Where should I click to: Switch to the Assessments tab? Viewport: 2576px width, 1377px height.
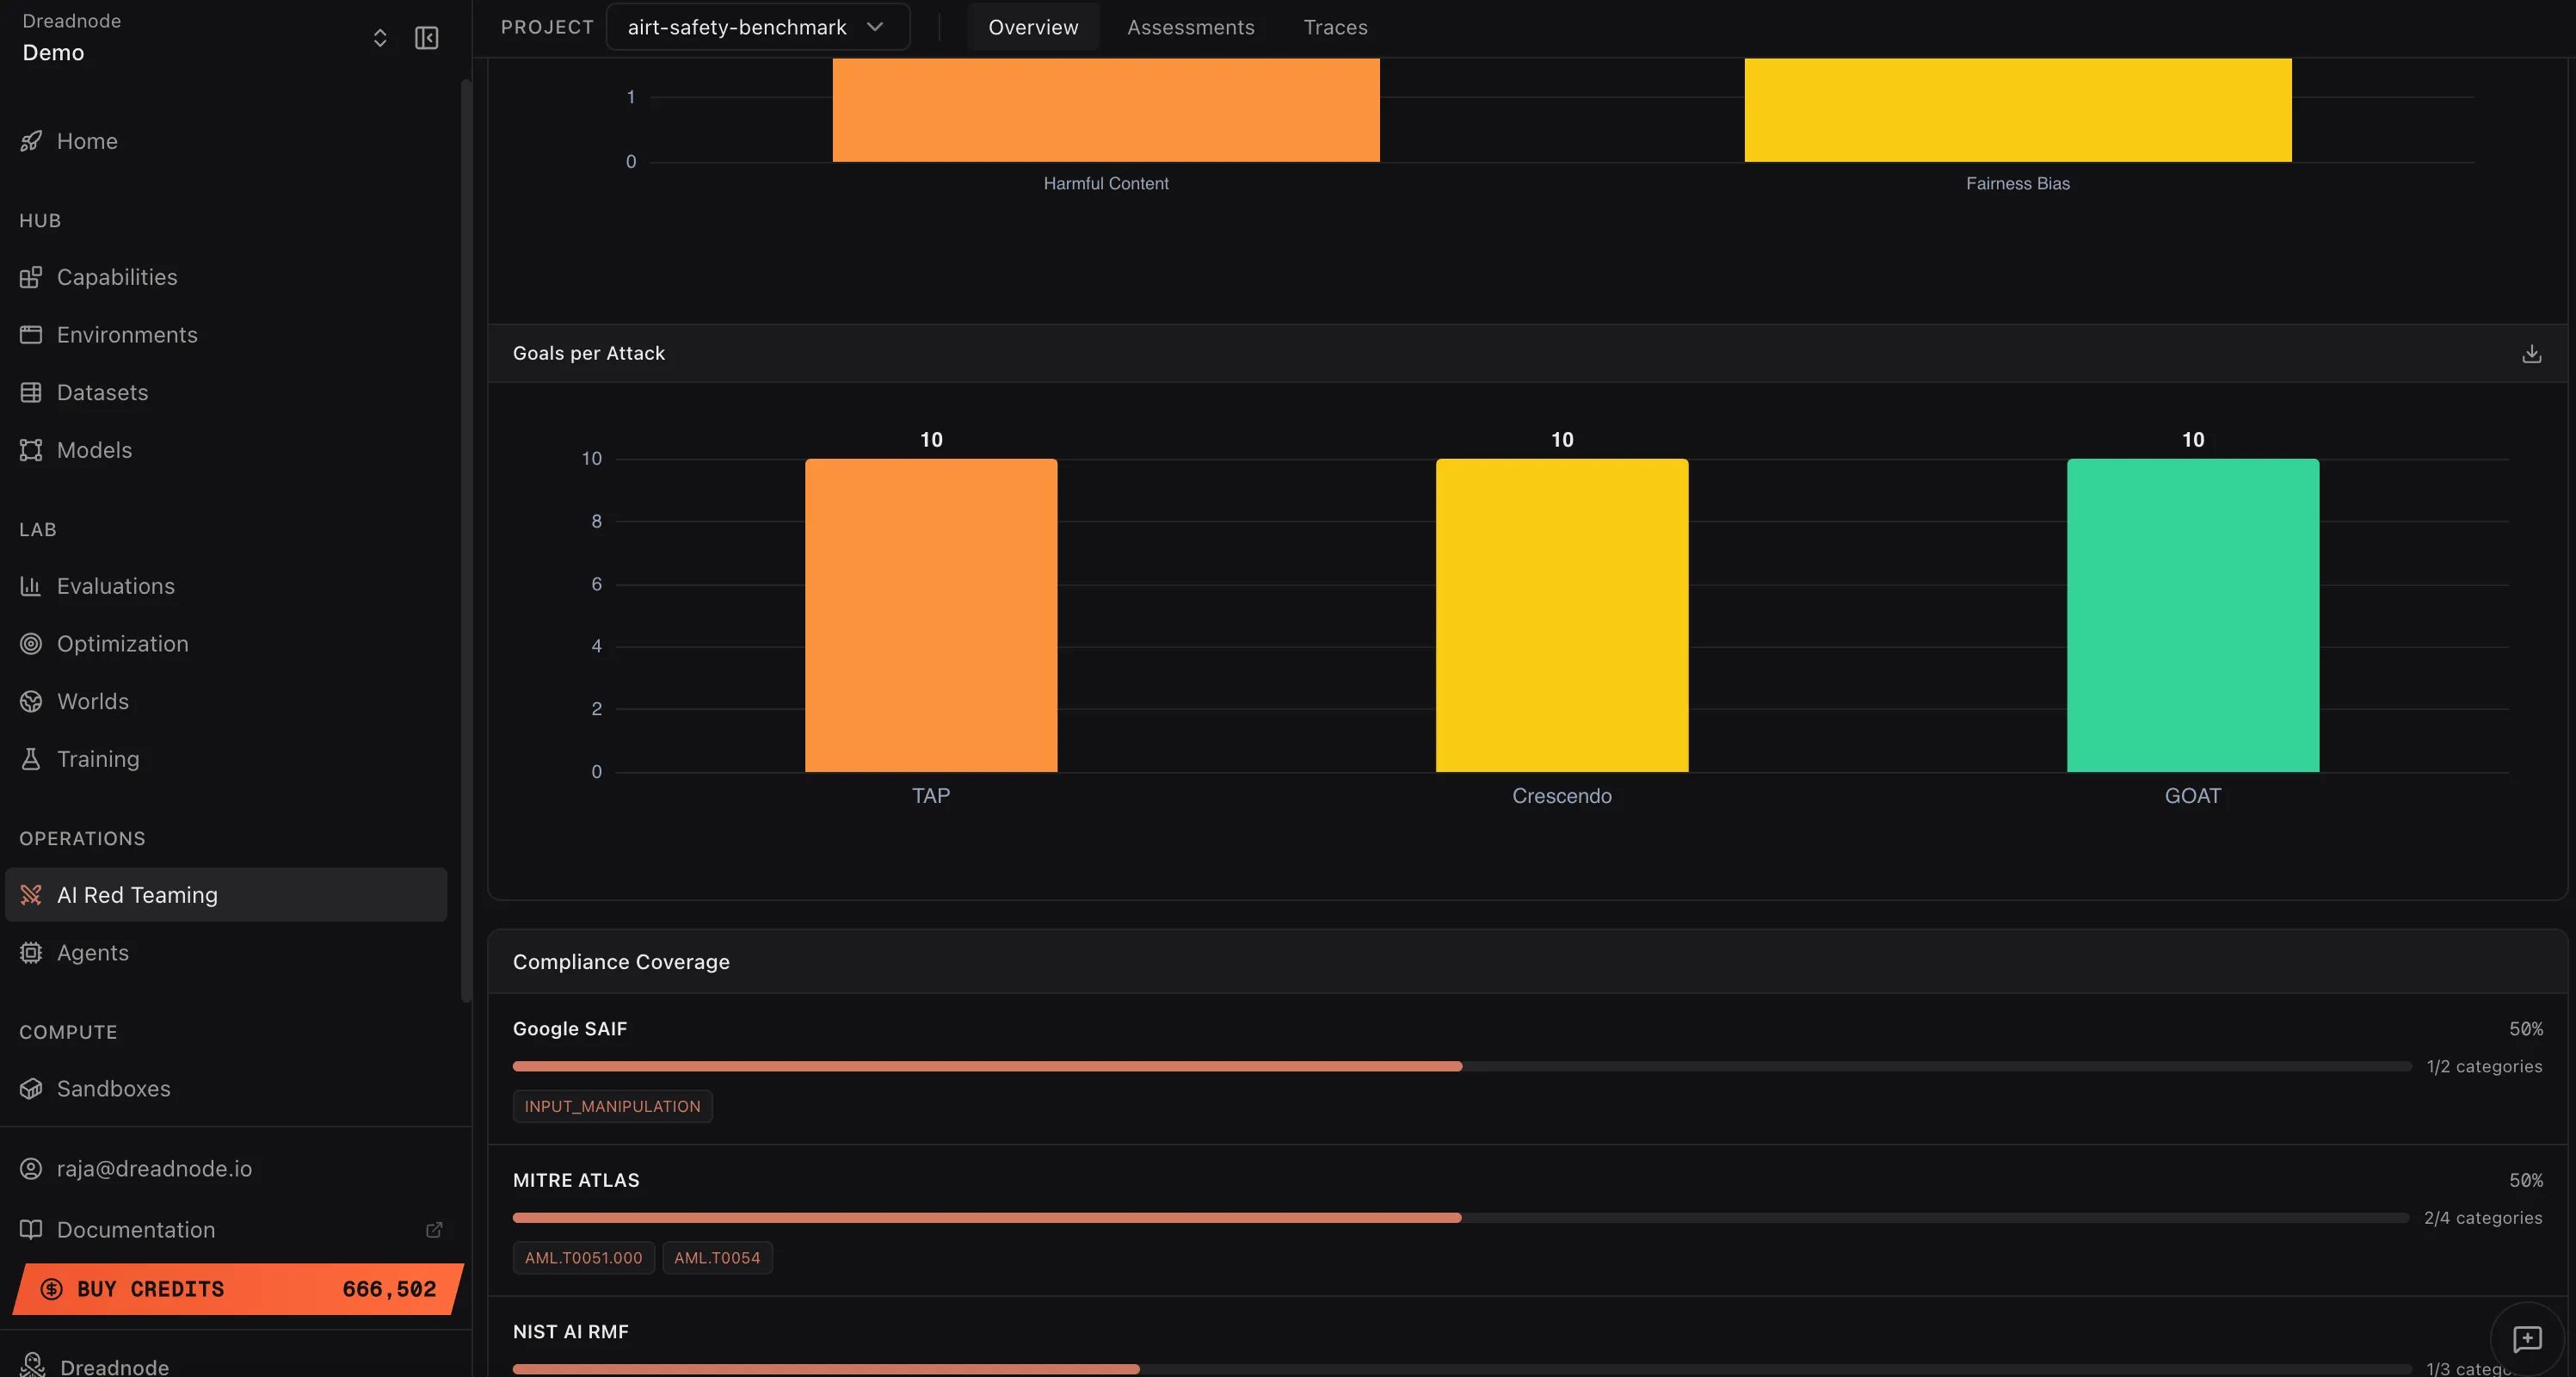click(1191, 27)
